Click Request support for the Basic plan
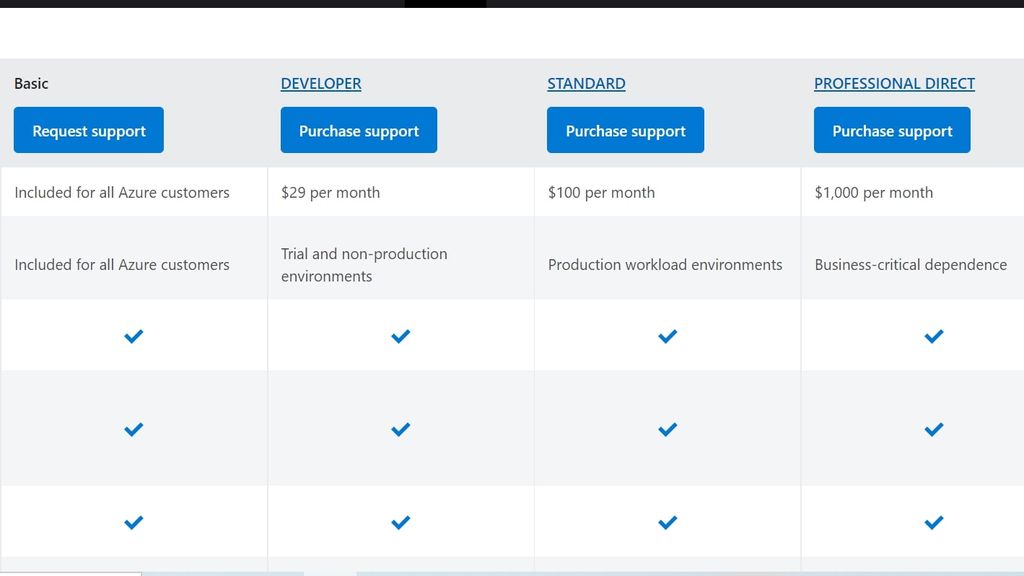The width and height of the screenshot is (1024, 576). 88,130
